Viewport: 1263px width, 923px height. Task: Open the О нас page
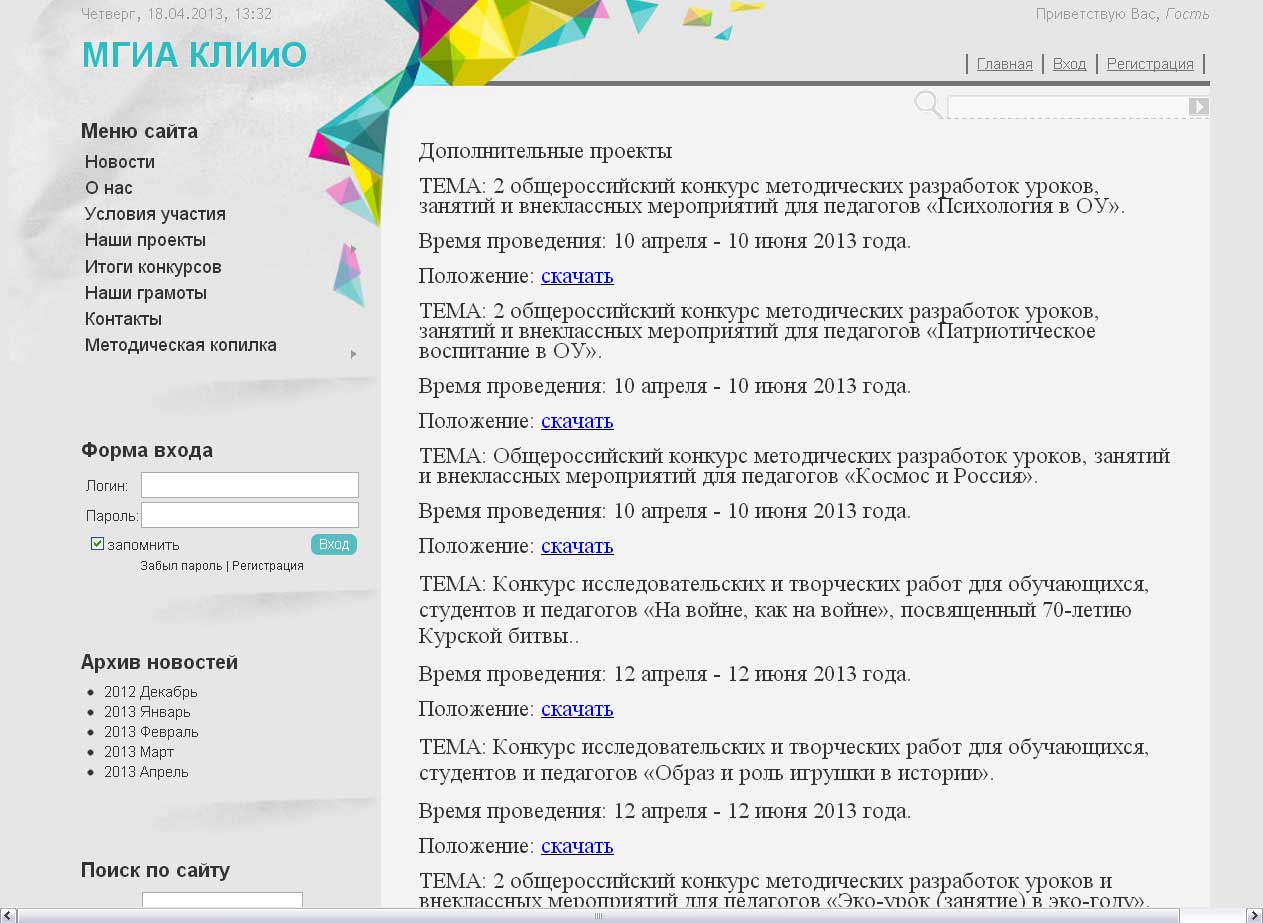pos(109,188)
